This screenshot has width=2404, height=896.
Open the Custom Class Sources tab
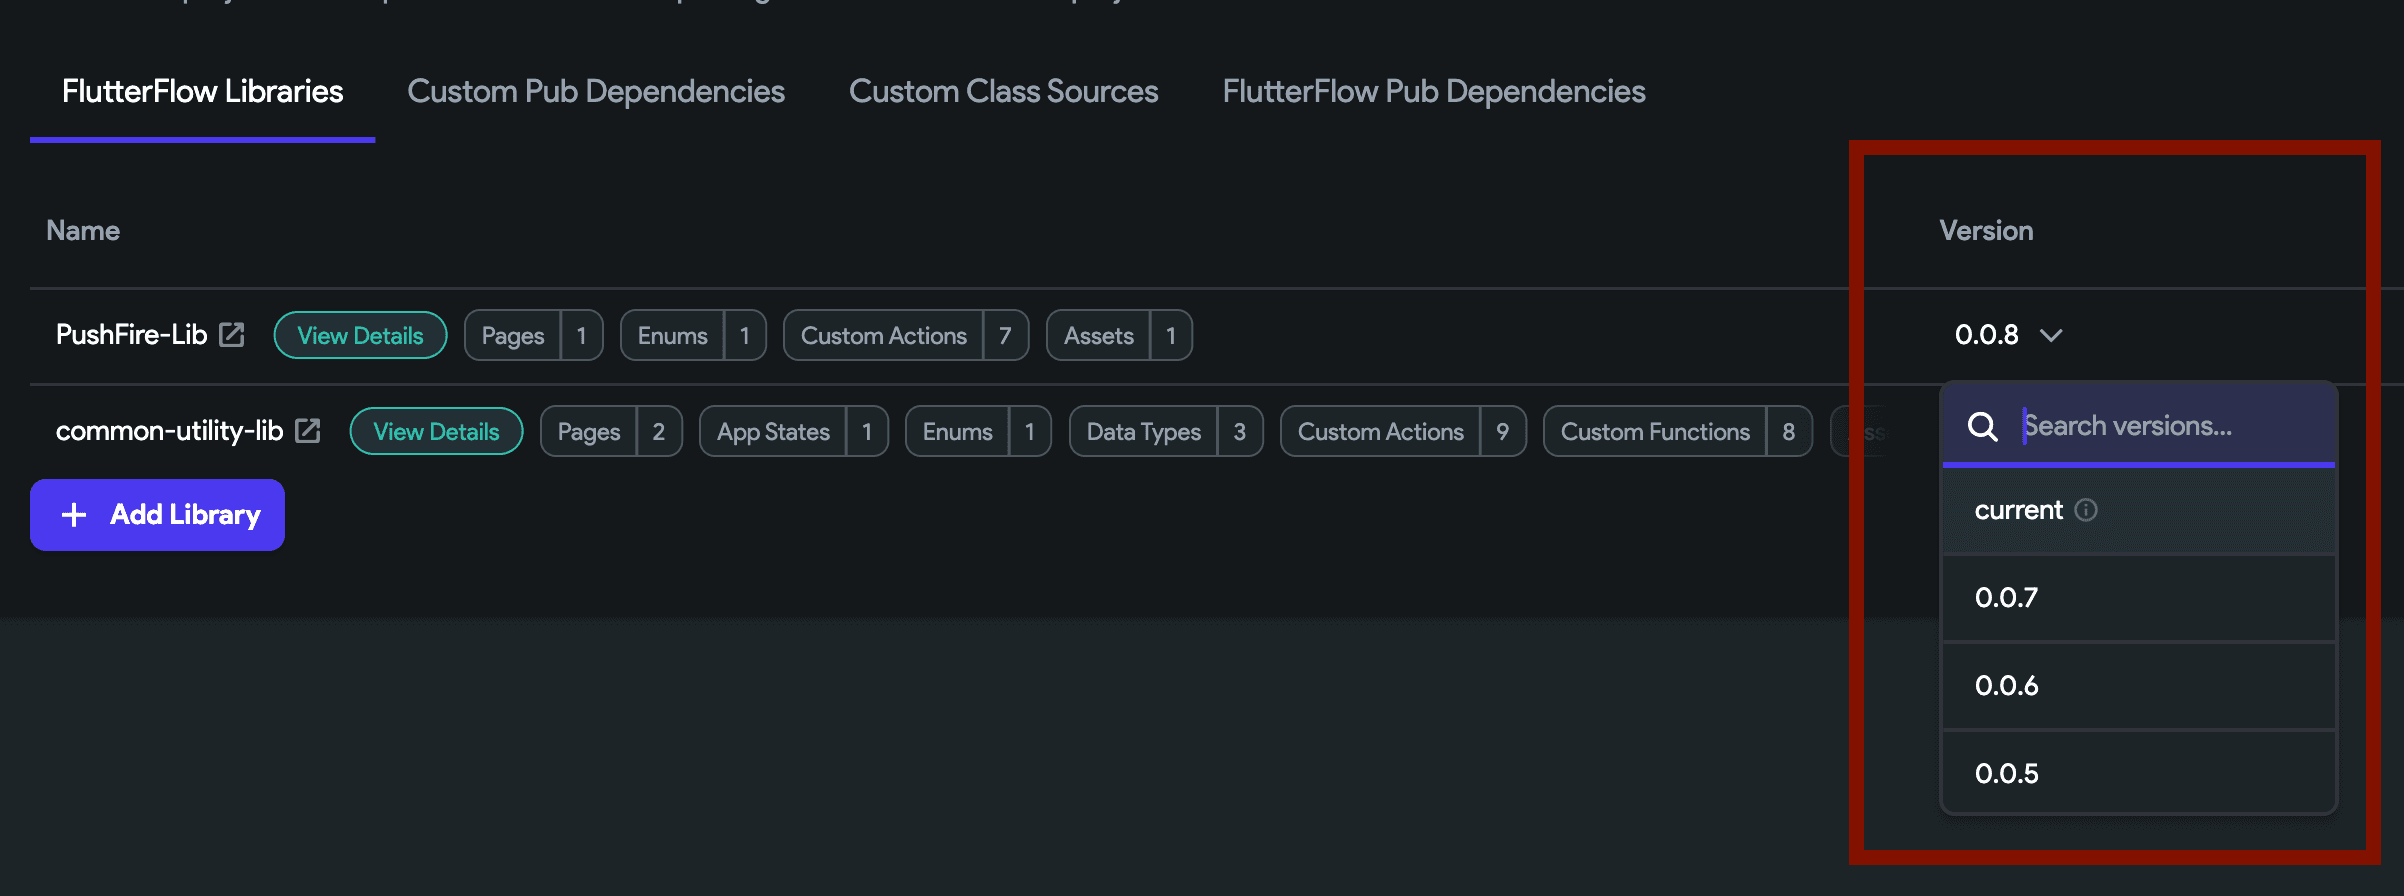pos(1003,92)
